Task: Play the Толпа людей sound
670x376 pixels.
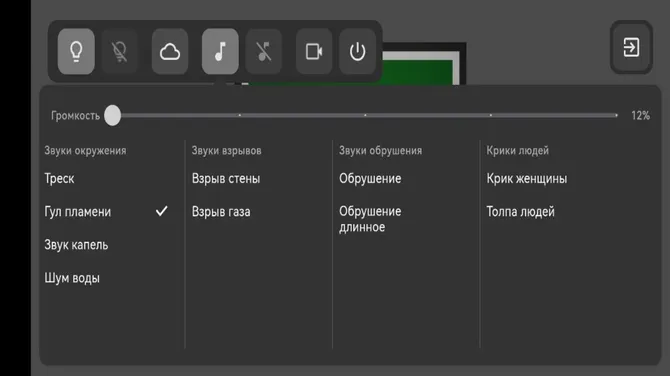Action: tap(520, 212)
